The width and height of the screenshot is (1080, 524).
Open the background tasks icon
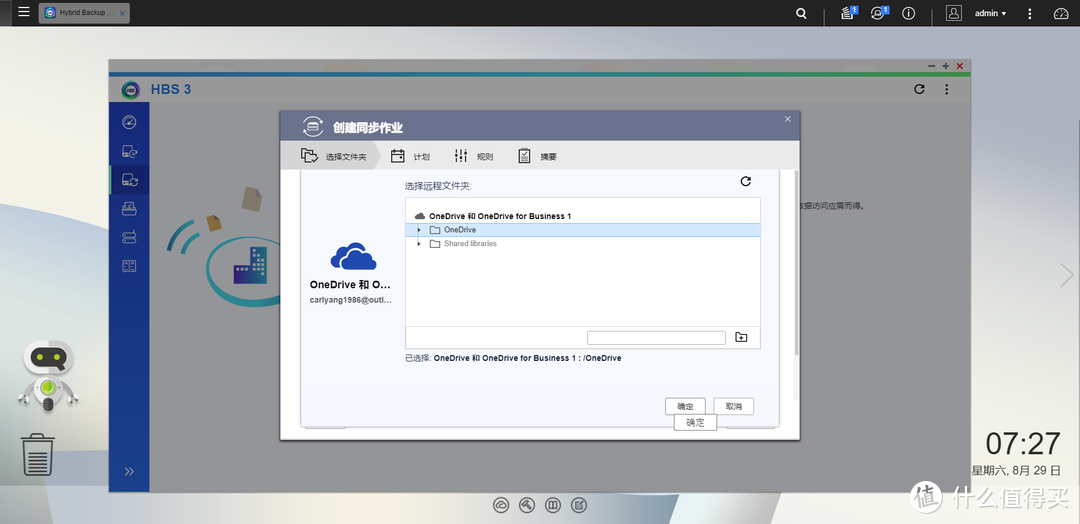[x=848, y=13]
